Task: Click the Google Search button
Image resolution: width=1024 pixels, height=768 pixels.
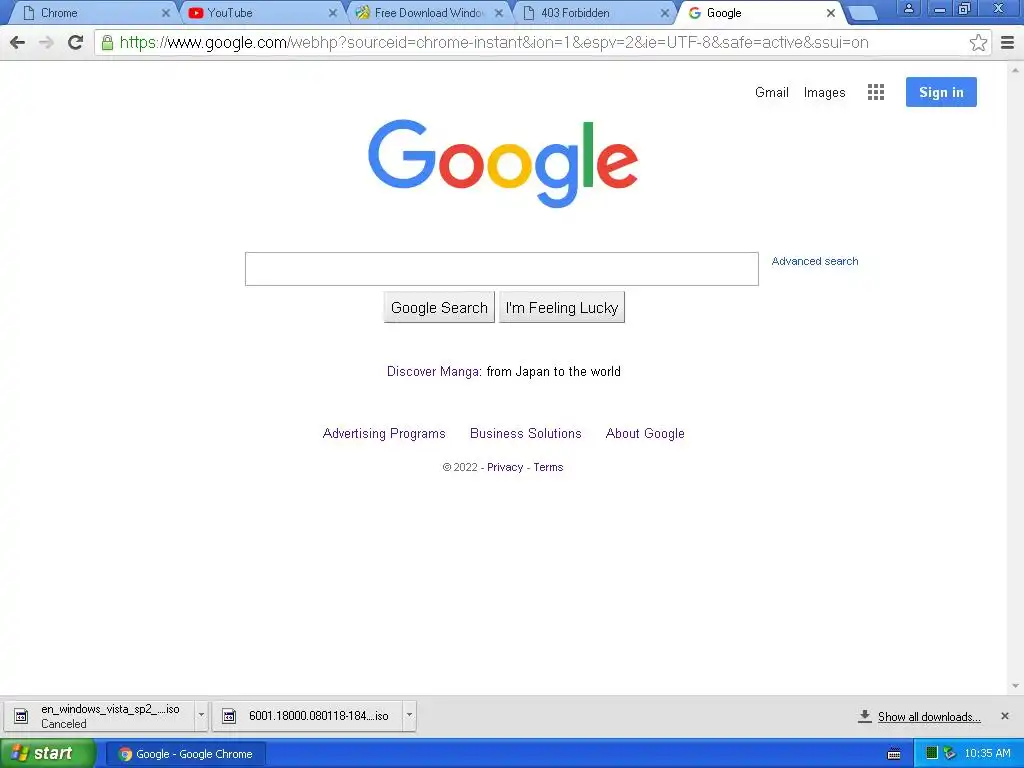Action: coord(439,308)
